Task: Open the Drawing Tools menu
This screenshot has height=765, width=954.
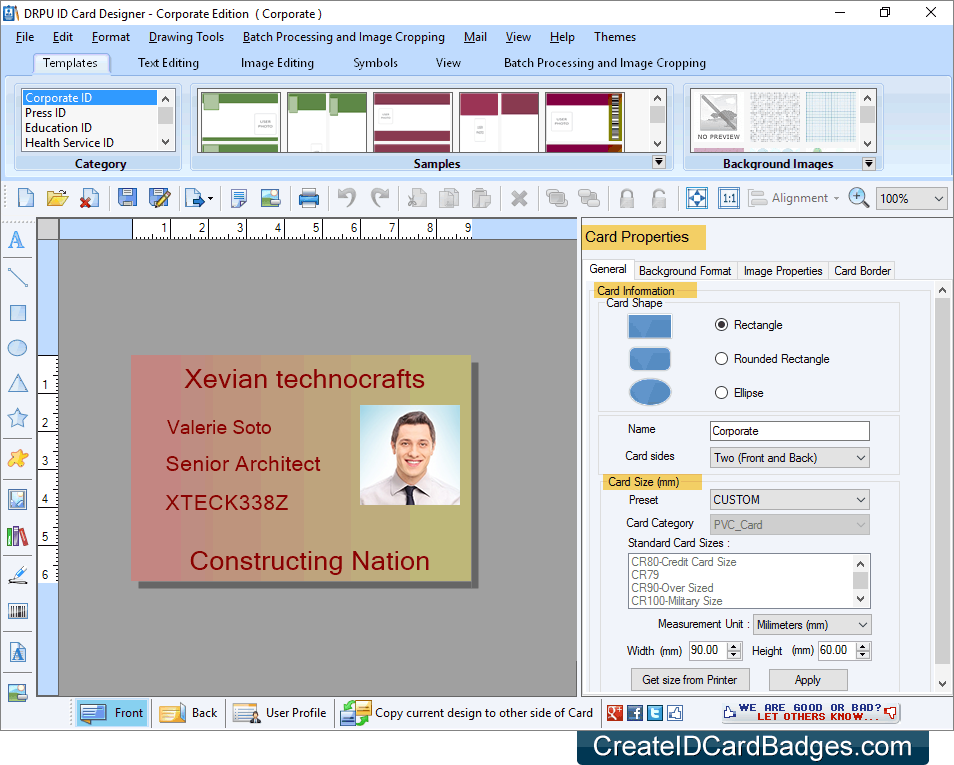Action: coord(186,37)
